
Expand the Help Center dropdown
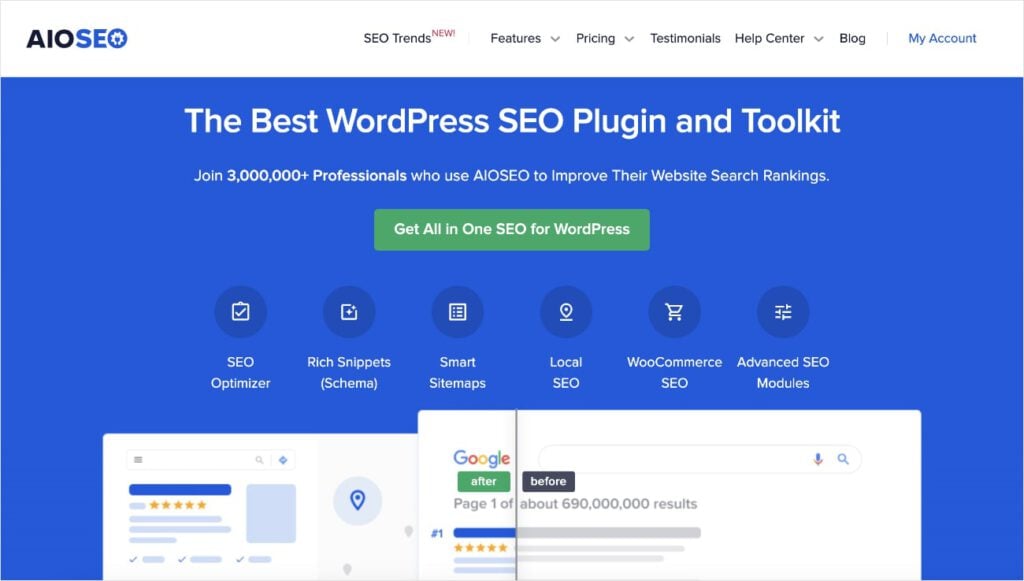771,38
